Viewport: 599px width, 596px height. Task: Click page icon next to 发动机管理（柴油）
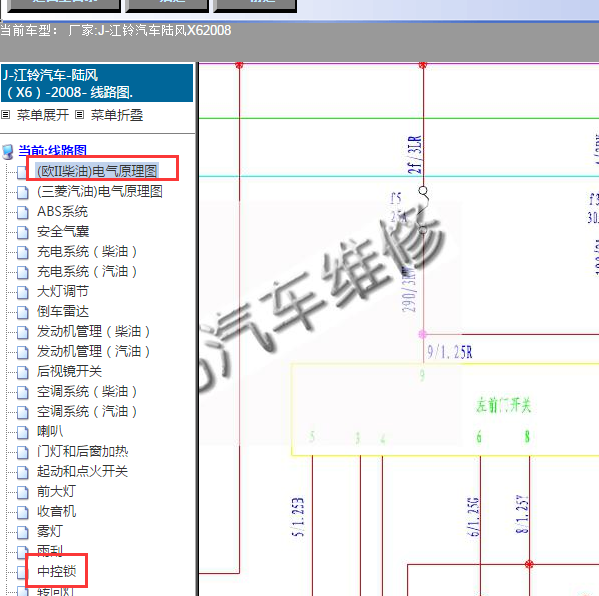tap(23, 332)
